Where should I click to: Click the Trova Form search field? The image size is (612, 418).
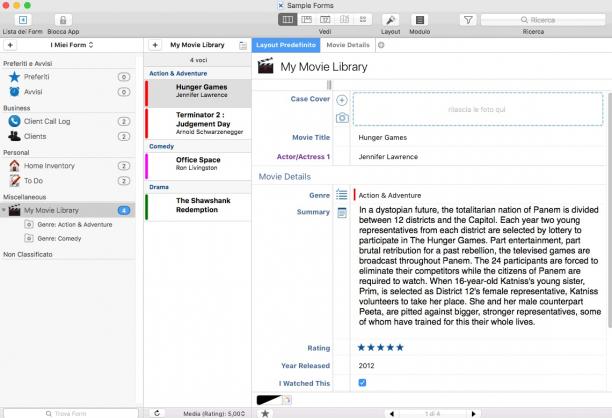click(71, 413)
